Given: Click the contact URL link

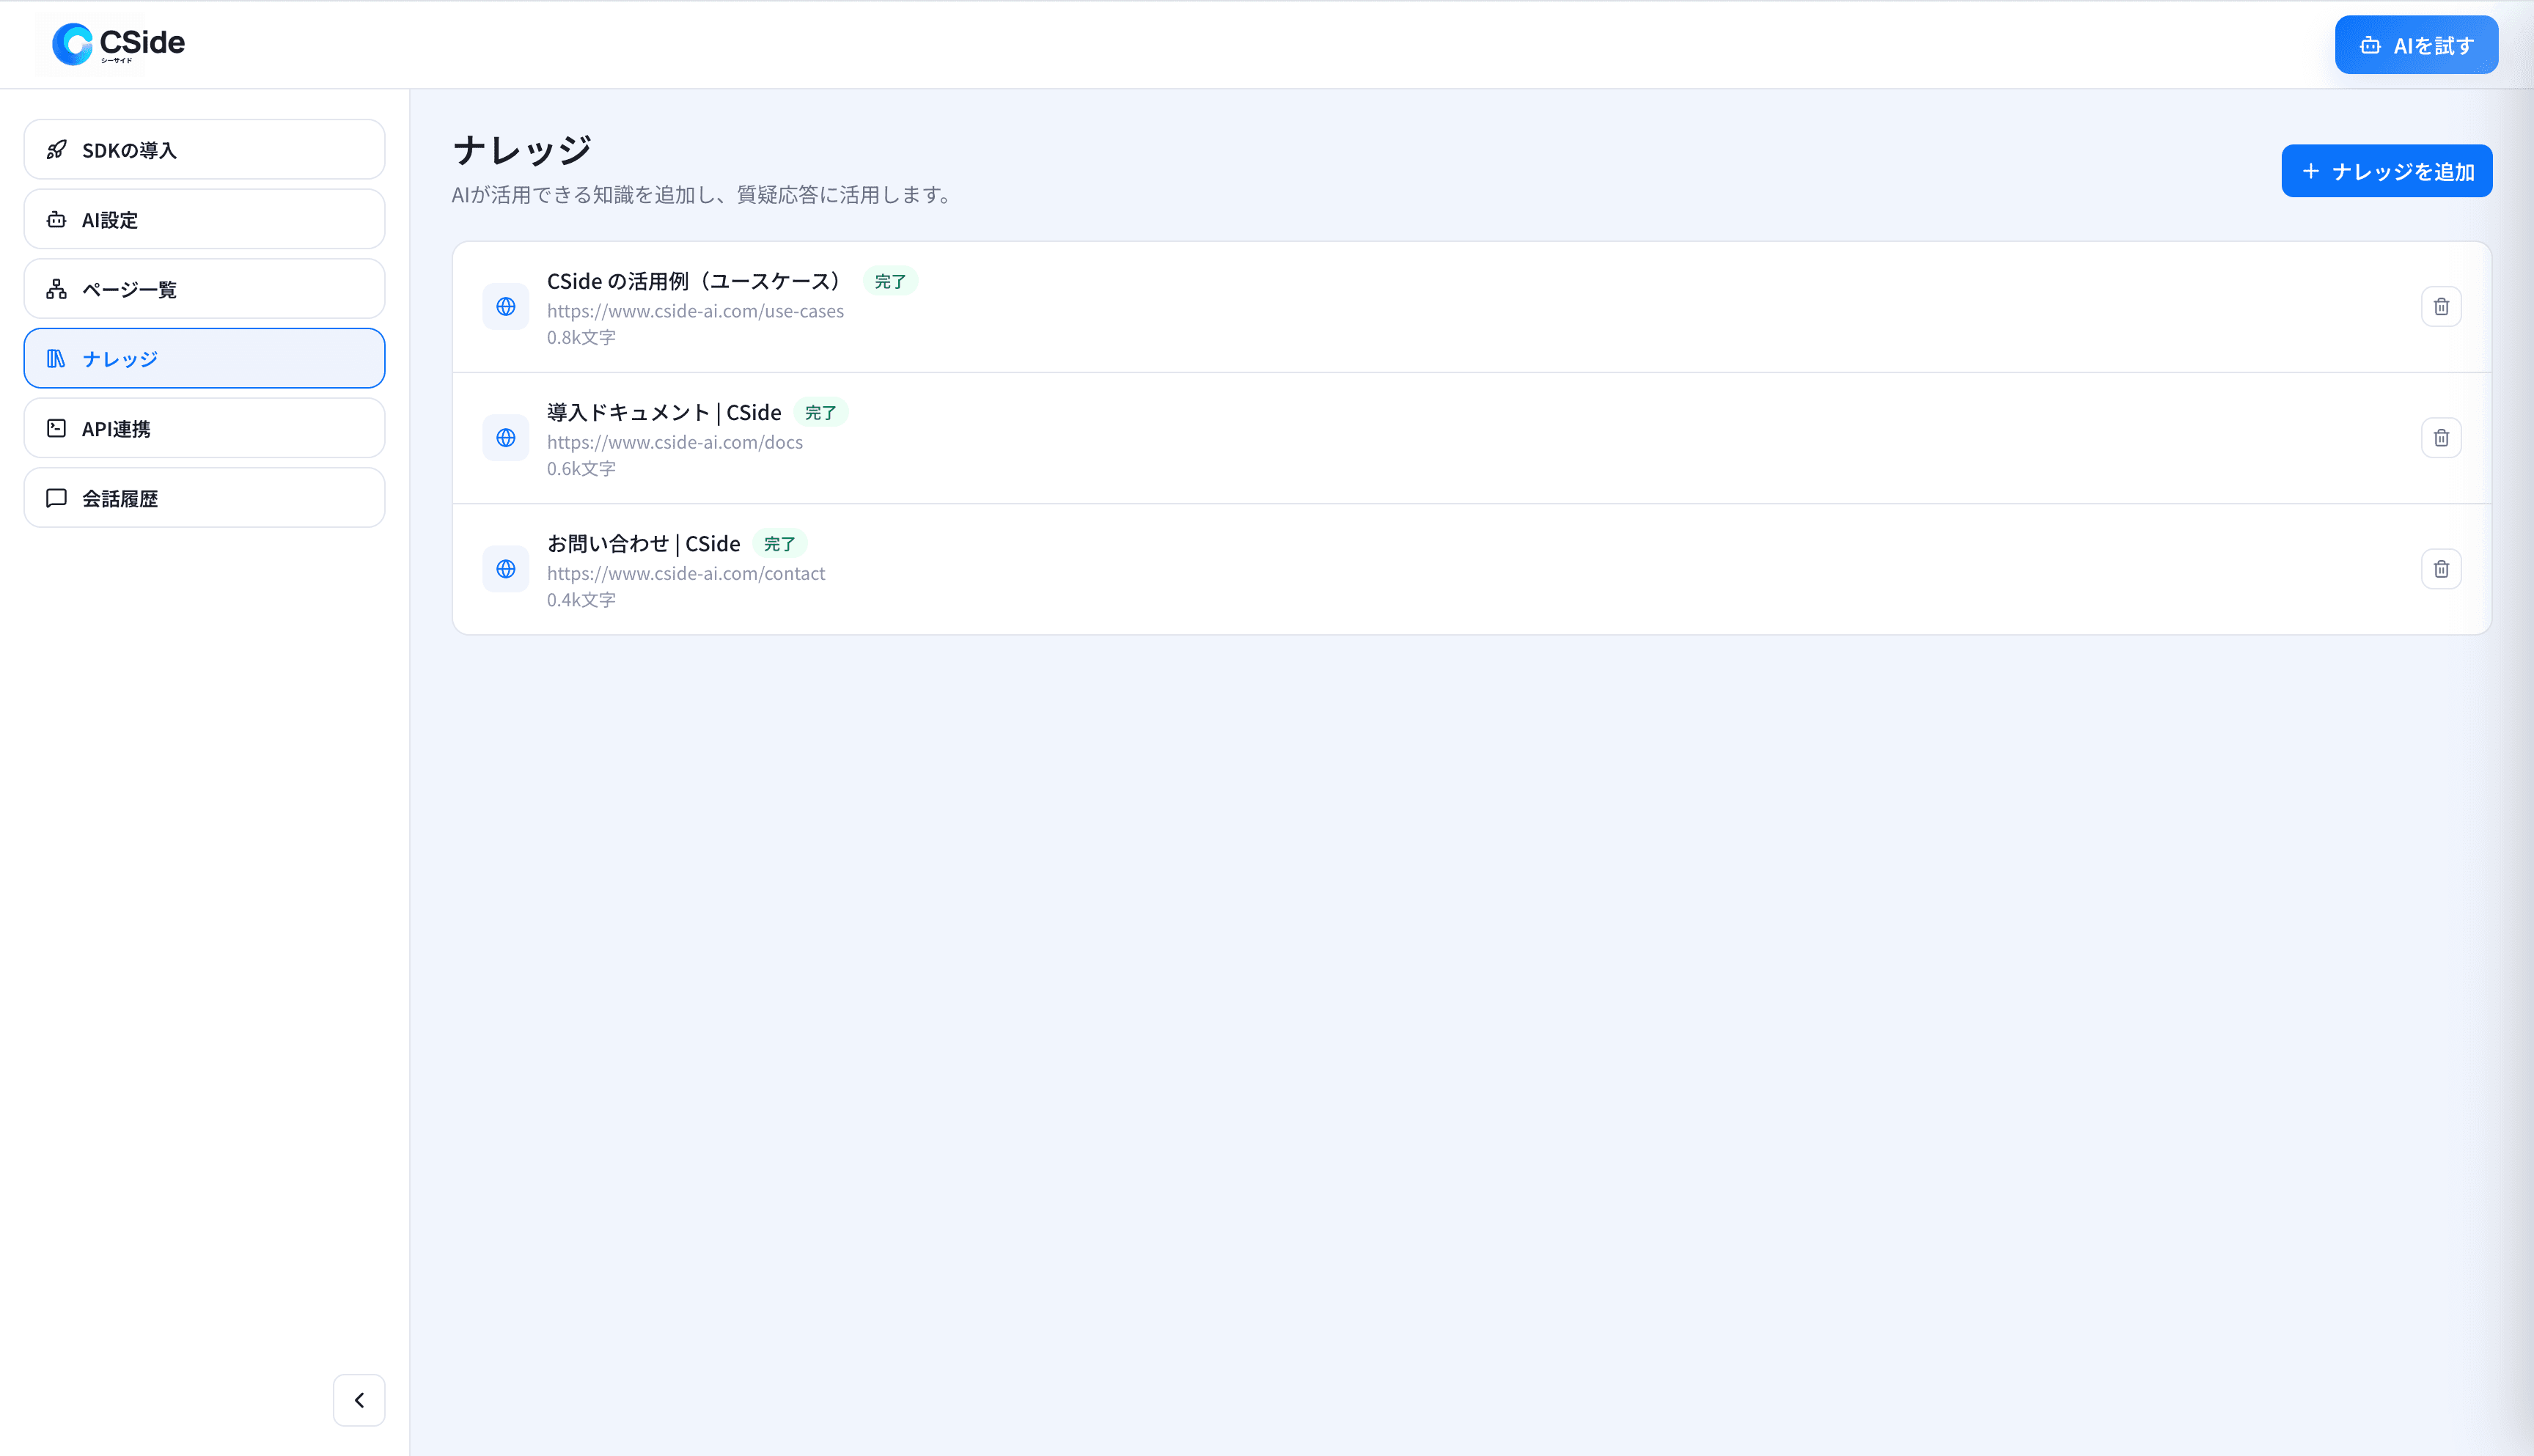Looking at the screenshot, I should point(686,573).
